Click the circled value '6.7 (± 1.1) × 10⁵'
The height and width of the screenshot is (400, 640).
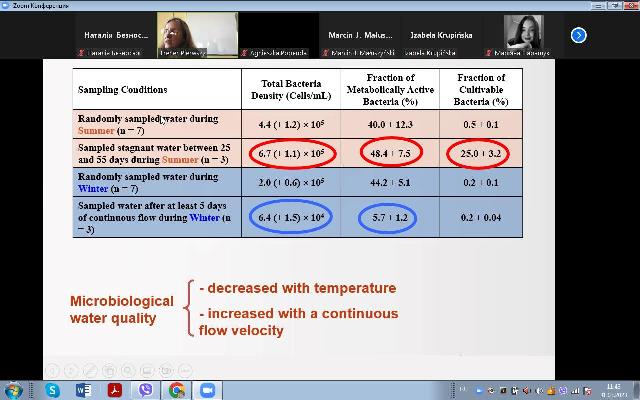tap(291, 153)
